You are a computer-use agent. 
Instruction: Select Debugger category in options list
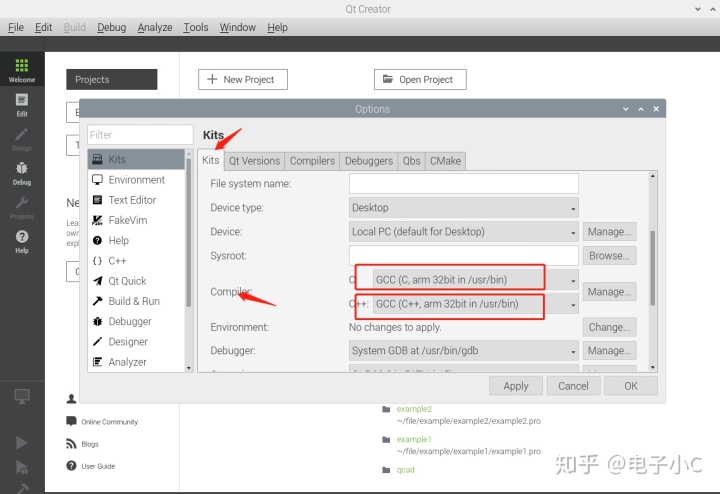point(136,321)
